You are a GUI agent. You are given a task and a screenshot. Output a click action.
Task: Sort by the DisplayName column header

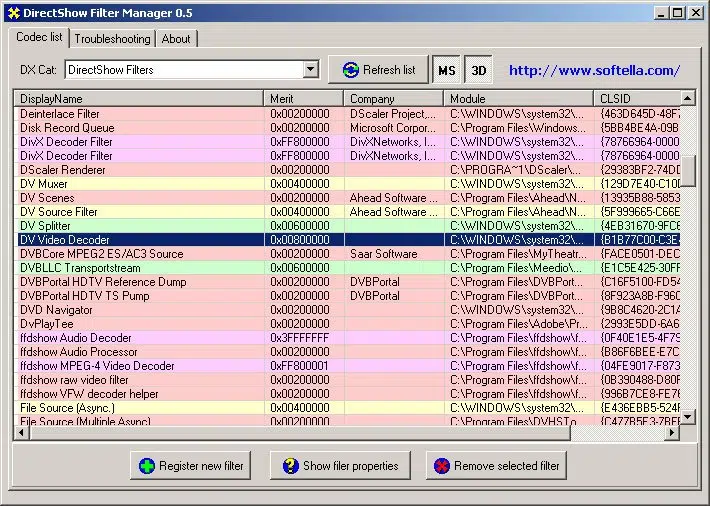click(x=139, y=98)
